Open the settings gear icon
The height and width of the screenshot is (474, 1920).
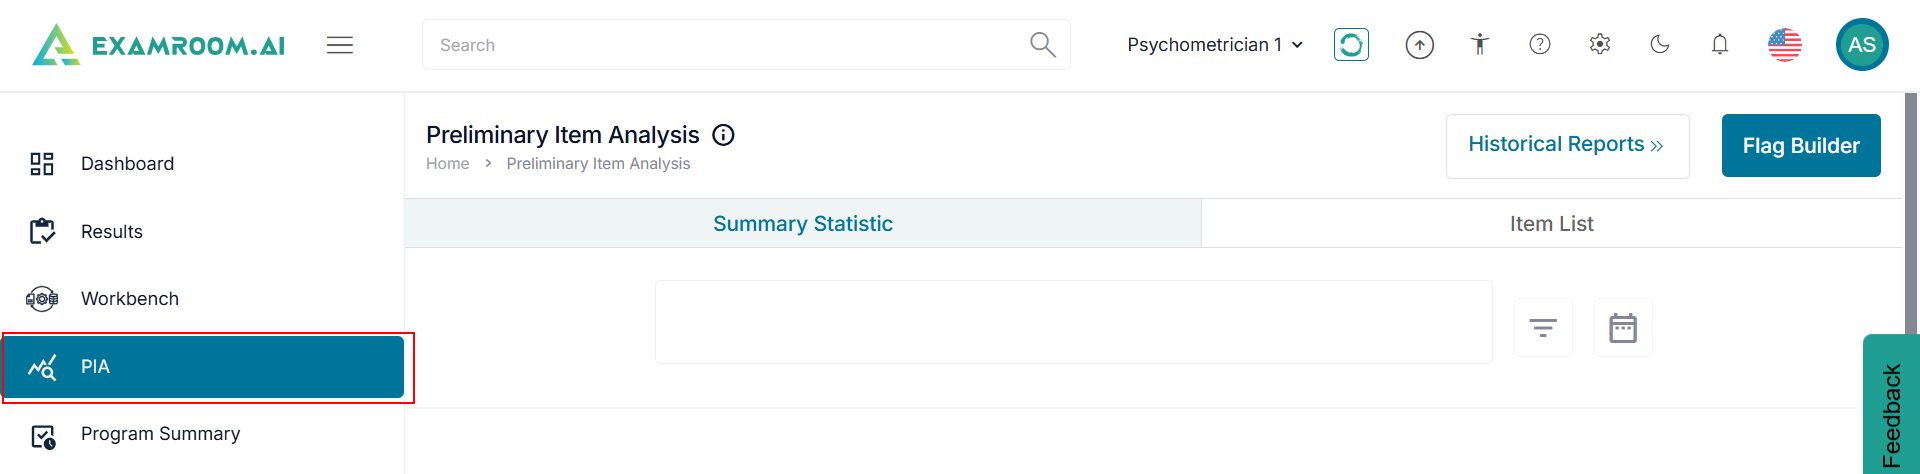pos(1600,44)
